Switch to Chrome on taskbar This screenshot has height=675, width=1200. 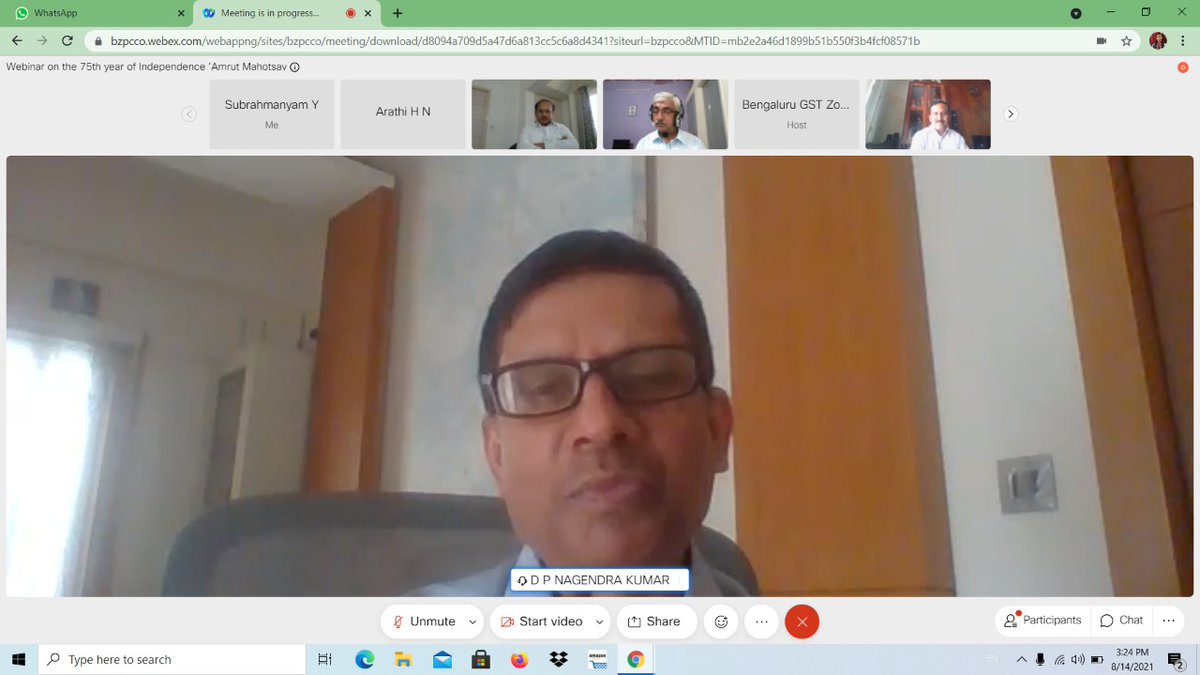[x=635, y=659]
